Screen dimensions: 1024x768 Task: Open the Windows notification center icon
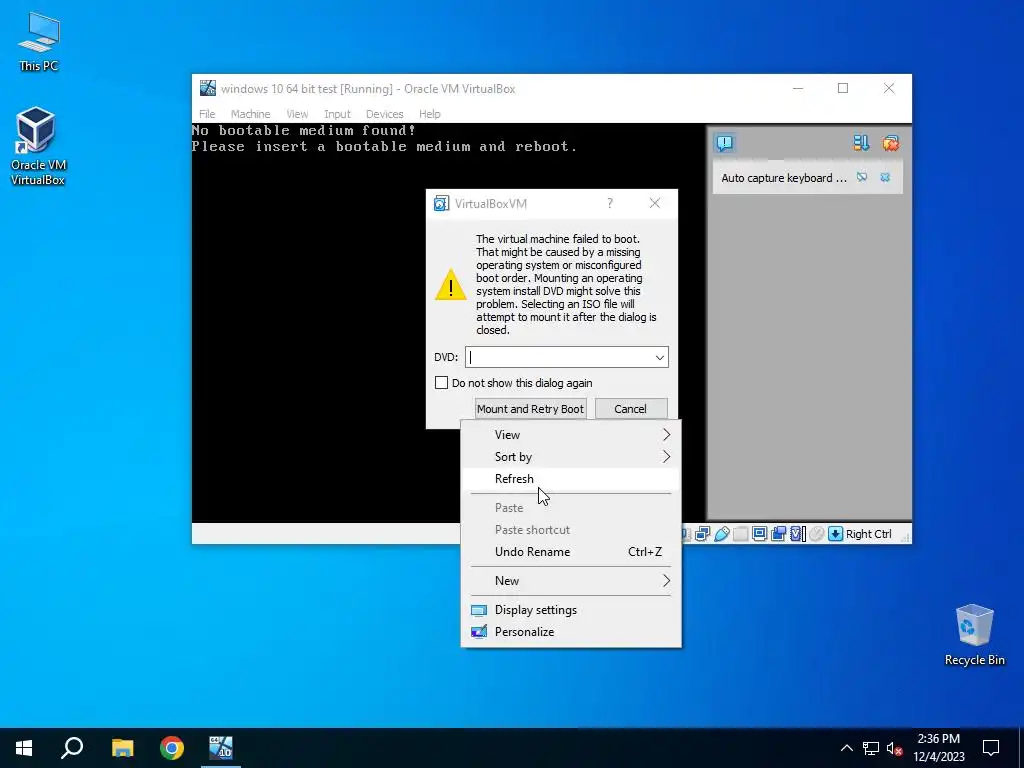[991, 748]
